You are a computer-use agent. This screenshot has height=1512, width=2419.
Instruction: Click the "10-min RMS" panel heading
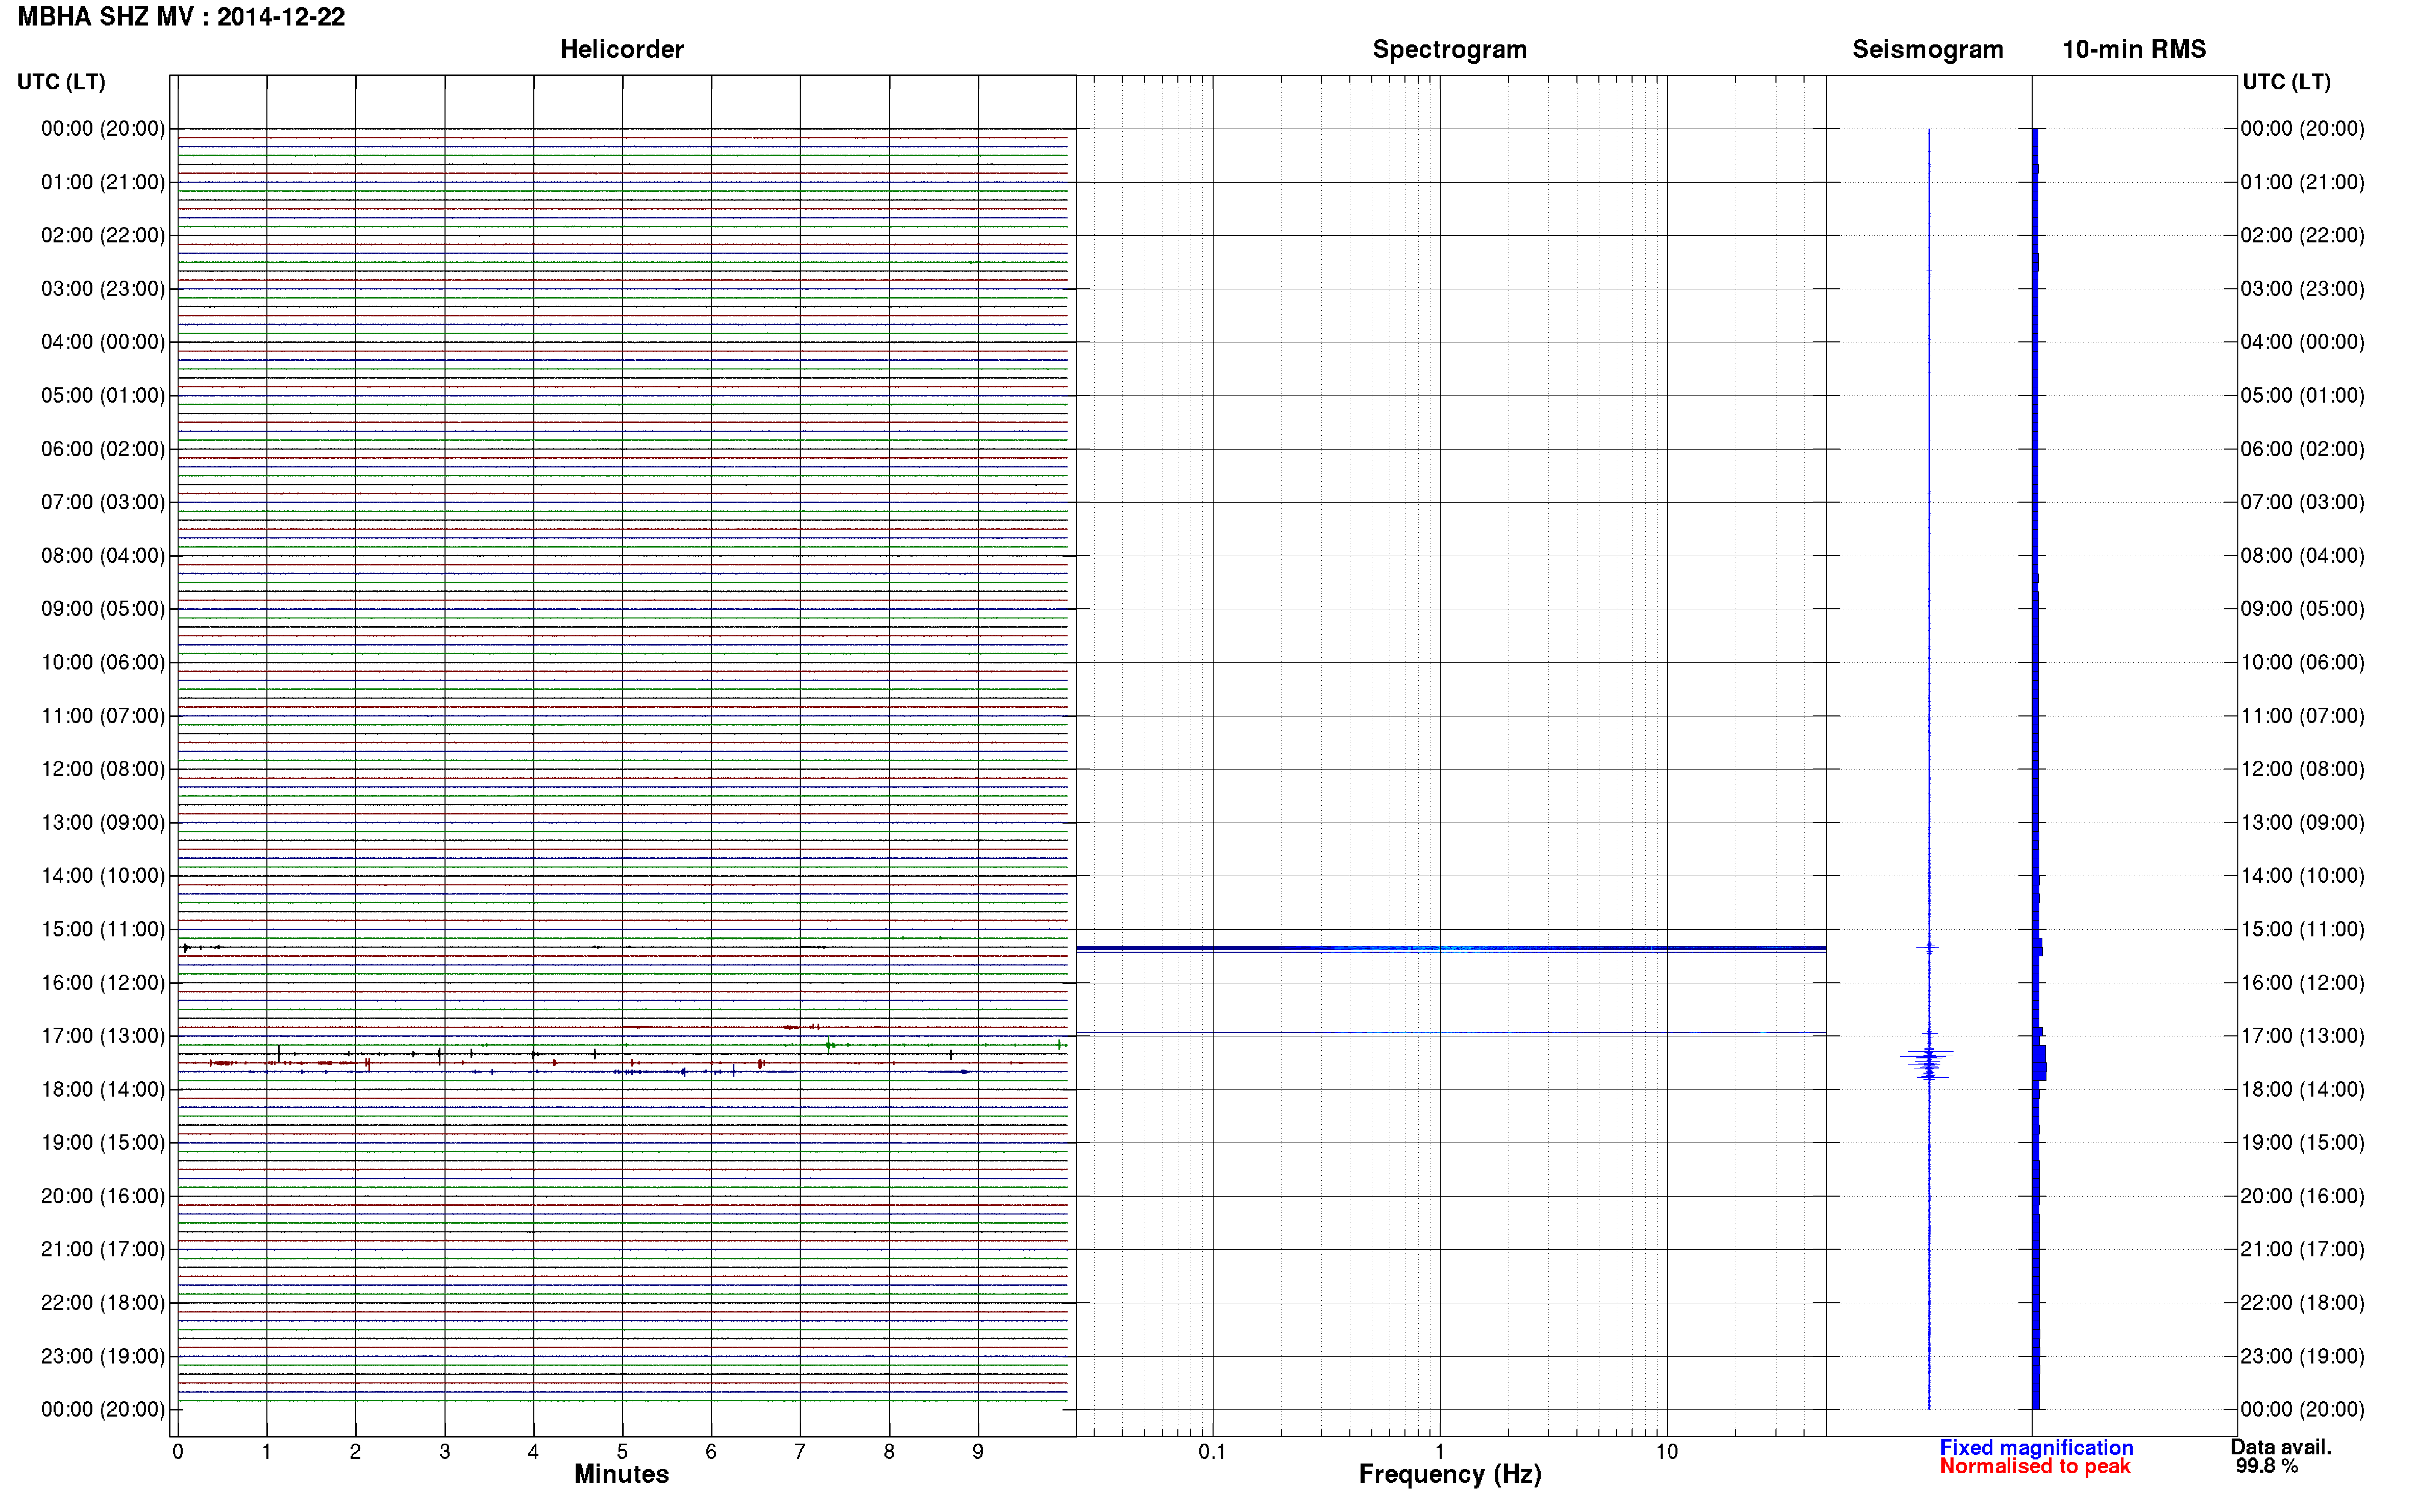2133,50
